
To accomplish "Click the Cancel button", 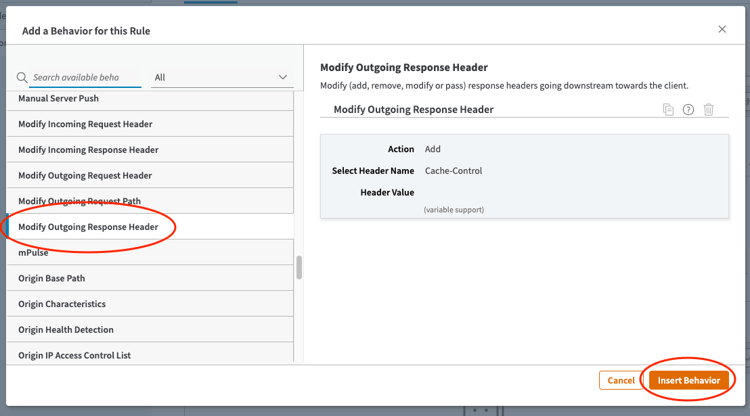I will [621, 380].
